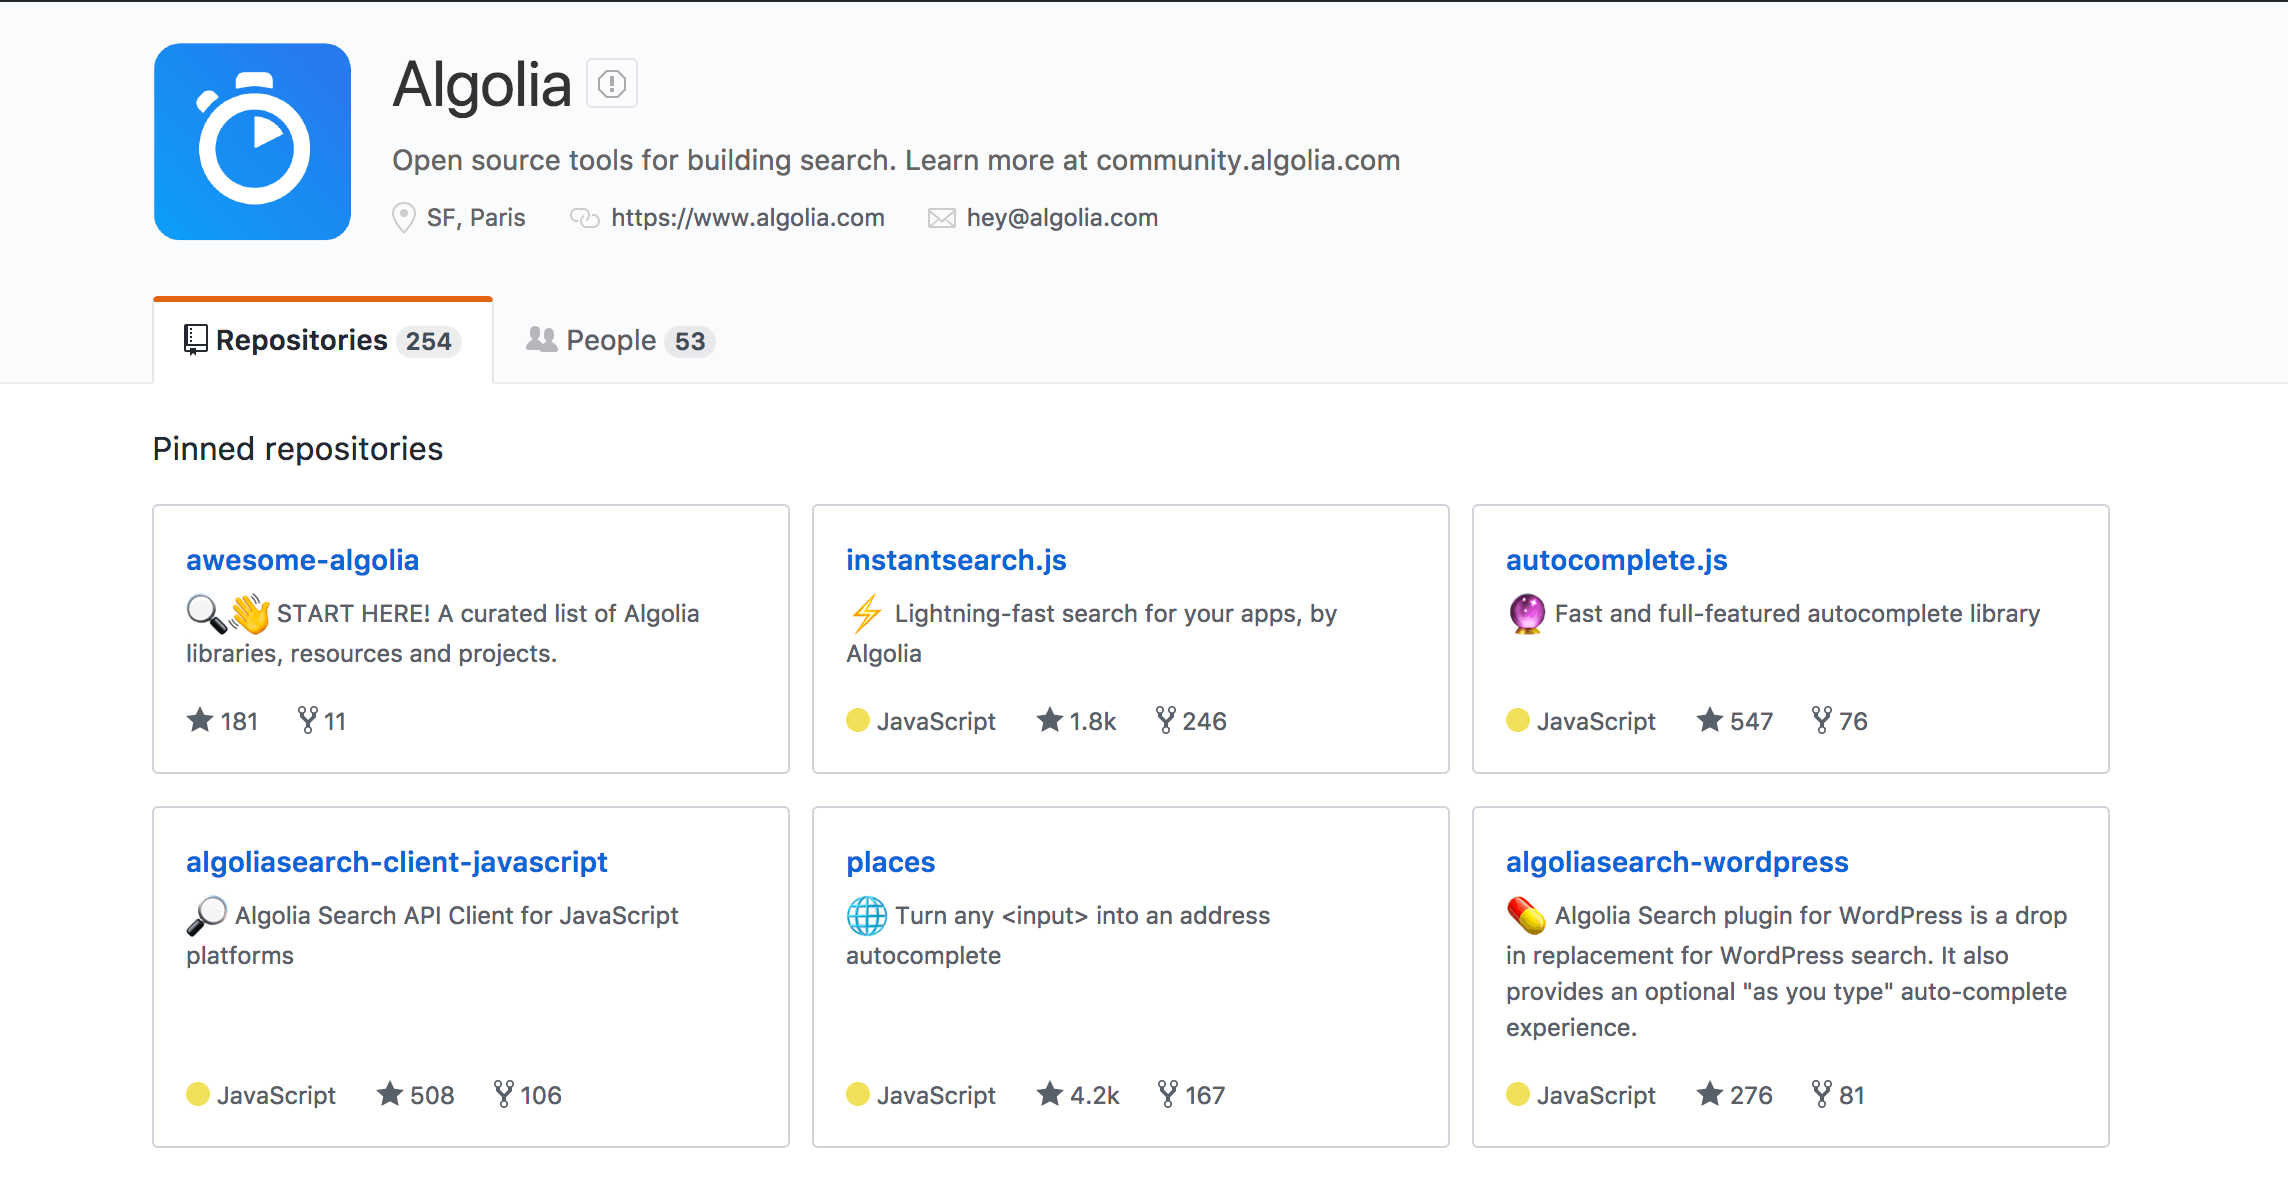Click the yellow JavaScript language dot on instantsearch.js
This screenshot has width=2288, height=1202.
[x=858, y=720]
